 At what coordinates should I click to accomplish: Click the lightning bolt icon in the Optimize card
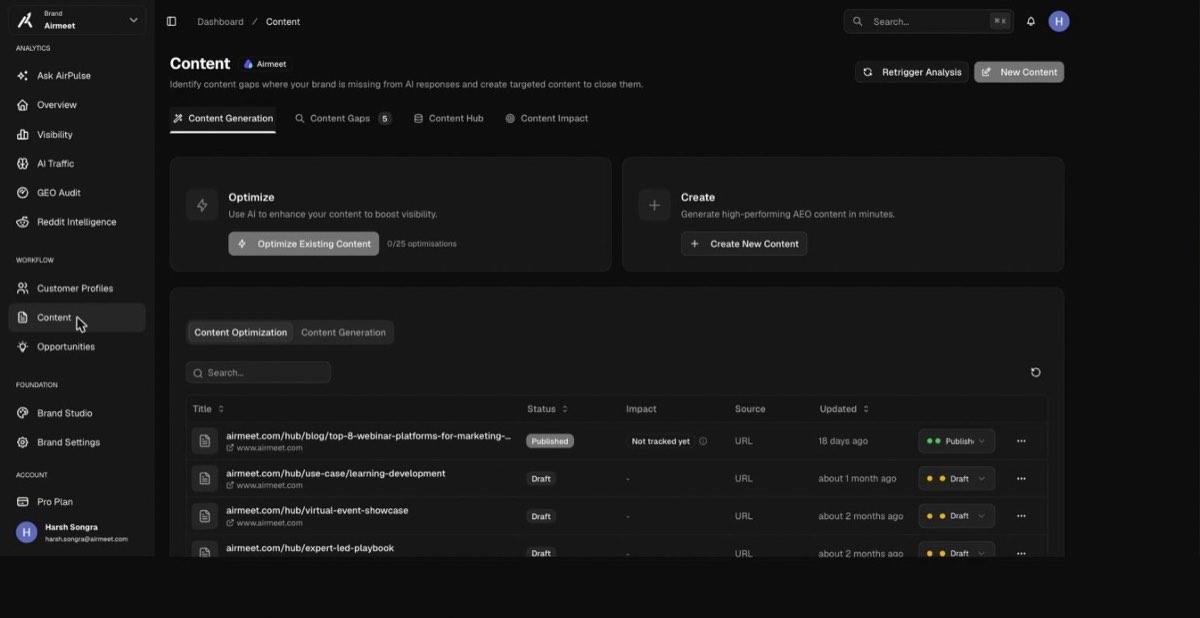point(202,205)
